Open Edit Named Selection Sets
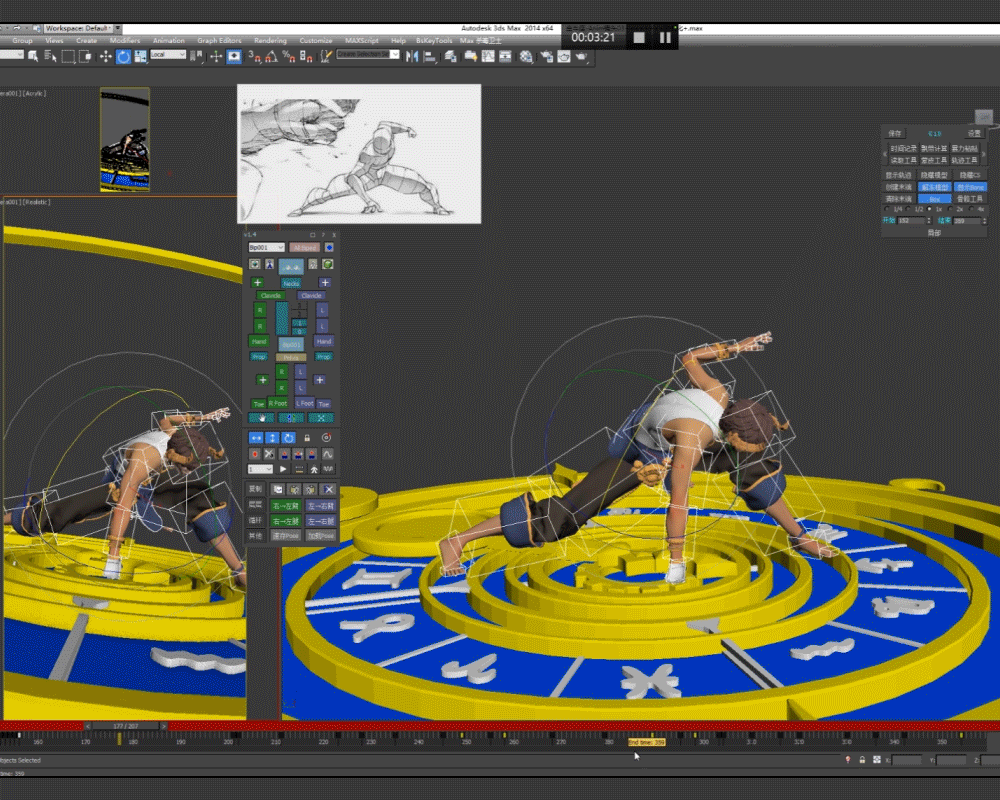Image resolution: width=1000 pixels, height=800 pixels. [326, 56]
